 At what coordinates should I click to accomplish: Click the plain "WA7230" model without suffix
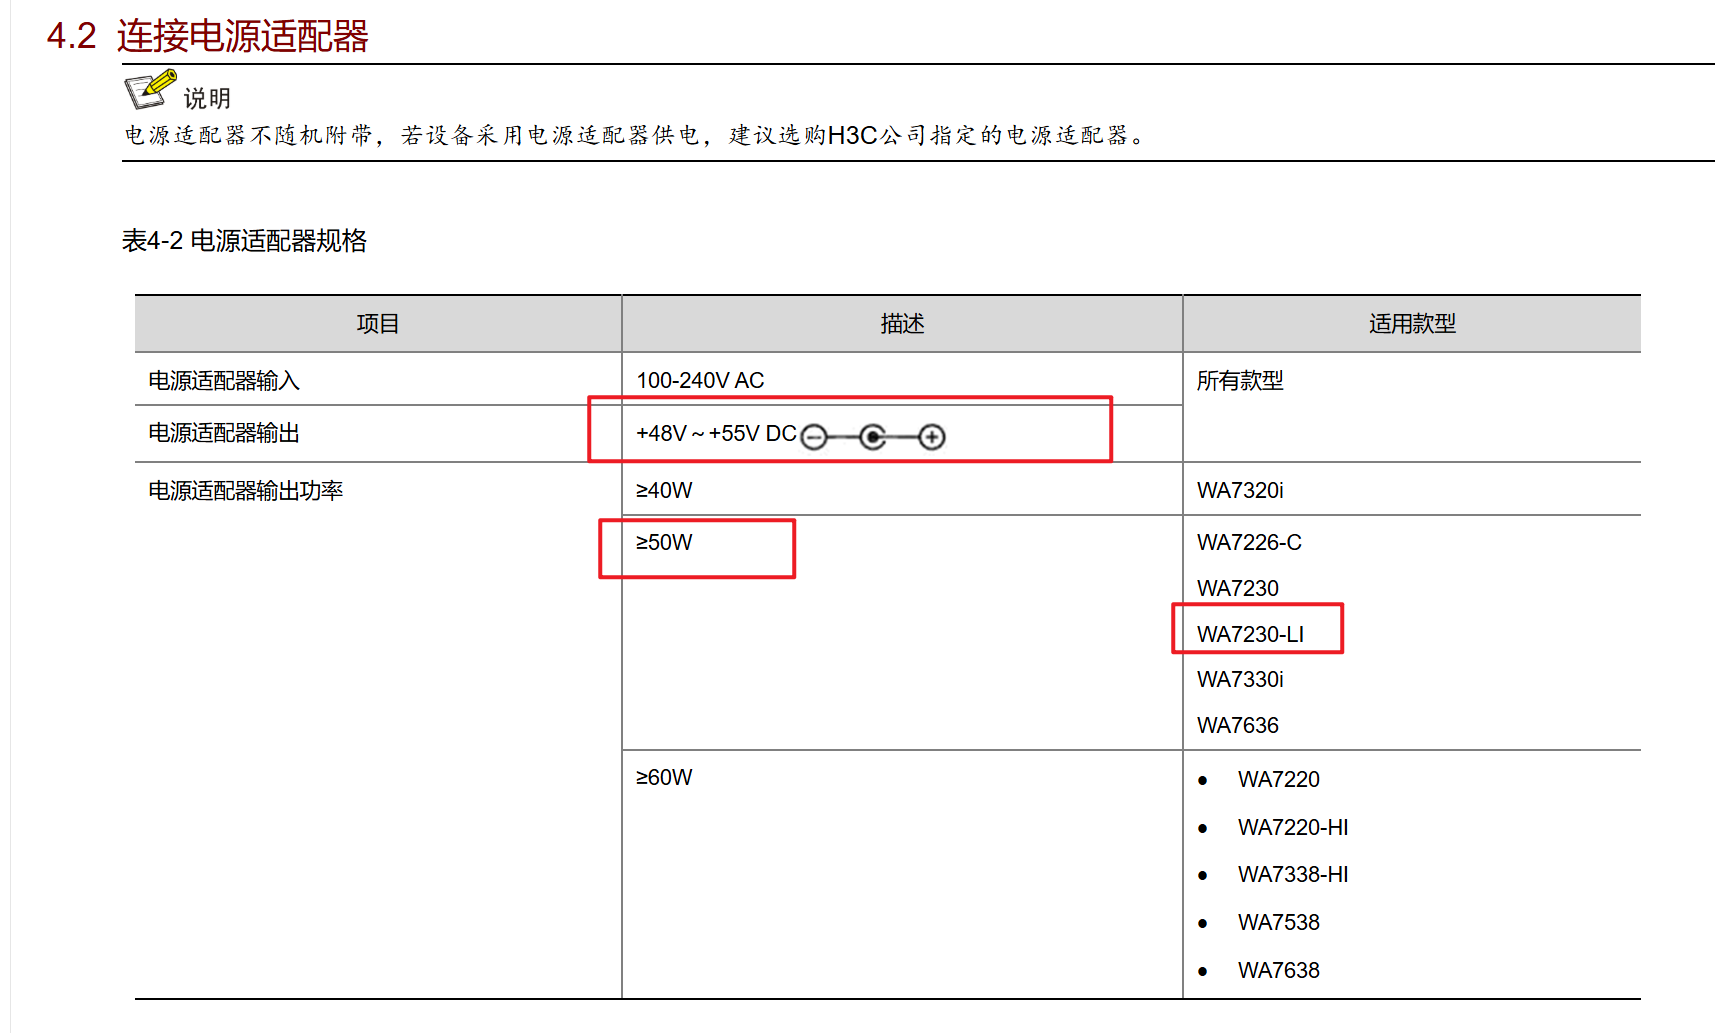pos(1238,589)
